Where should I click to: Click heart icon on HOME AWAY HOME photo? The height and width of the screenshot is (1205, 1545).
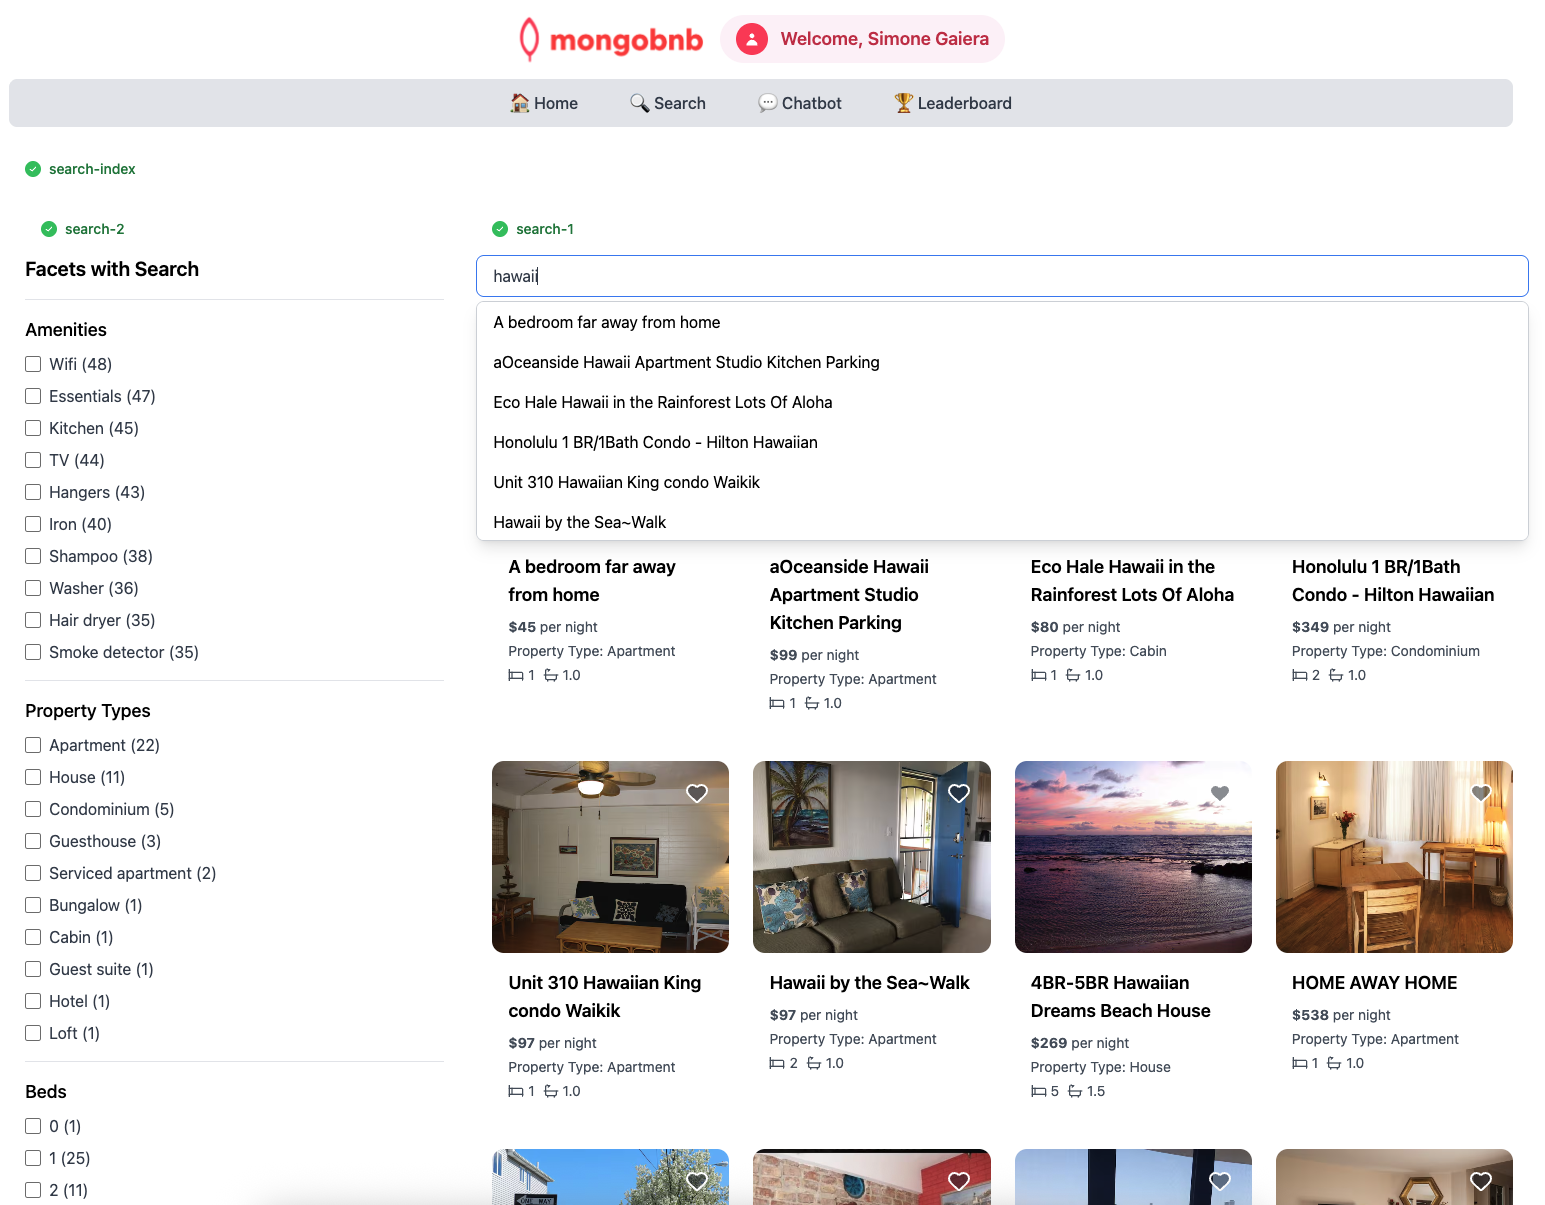click(x=1480, y=793)
